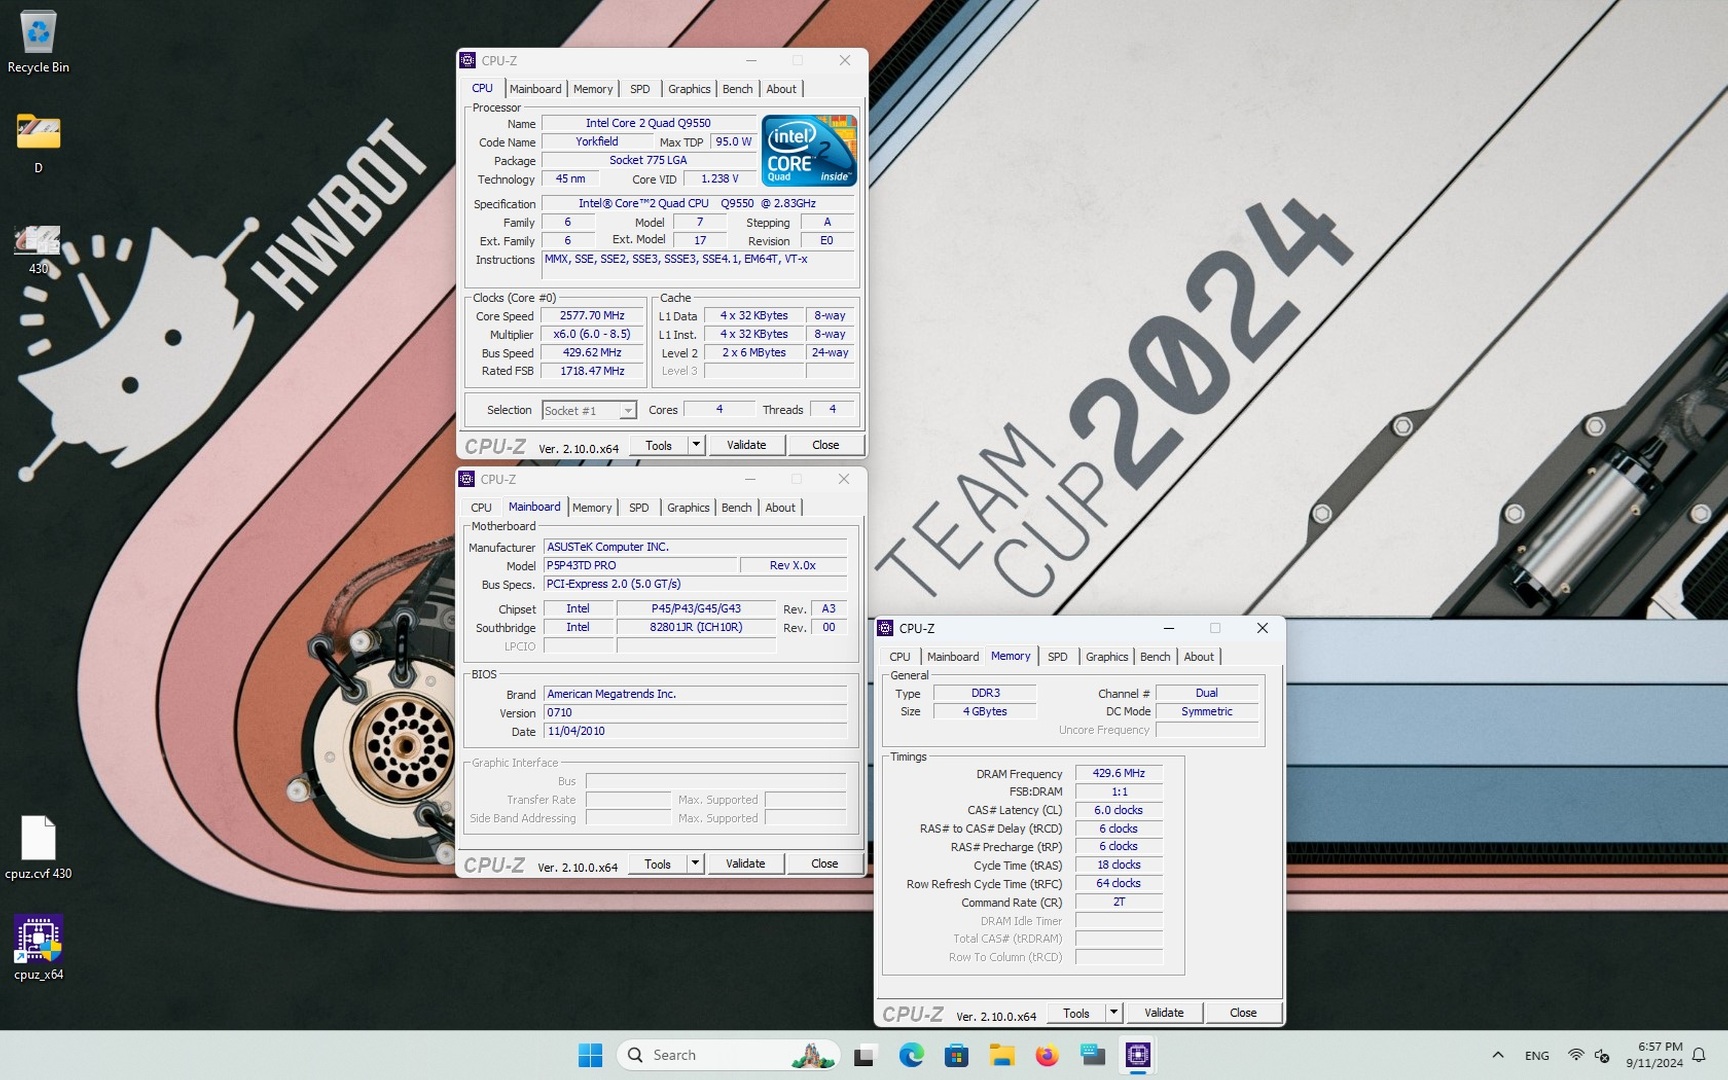Click the P5P43TD PRO model field
This screenshot has width=1728, height=1080.
pyautogui.click(x=640, y=566)
